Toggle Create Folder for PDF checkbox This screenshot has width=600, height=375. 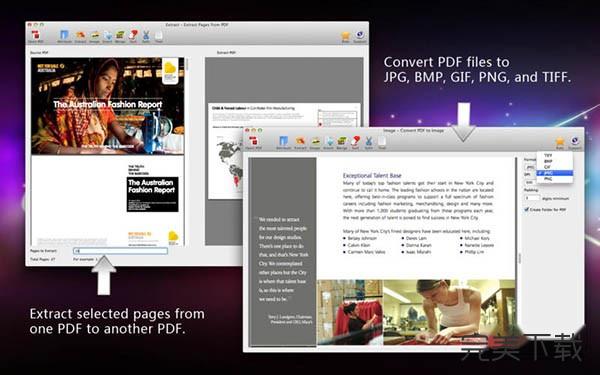(x=527, y=210)
